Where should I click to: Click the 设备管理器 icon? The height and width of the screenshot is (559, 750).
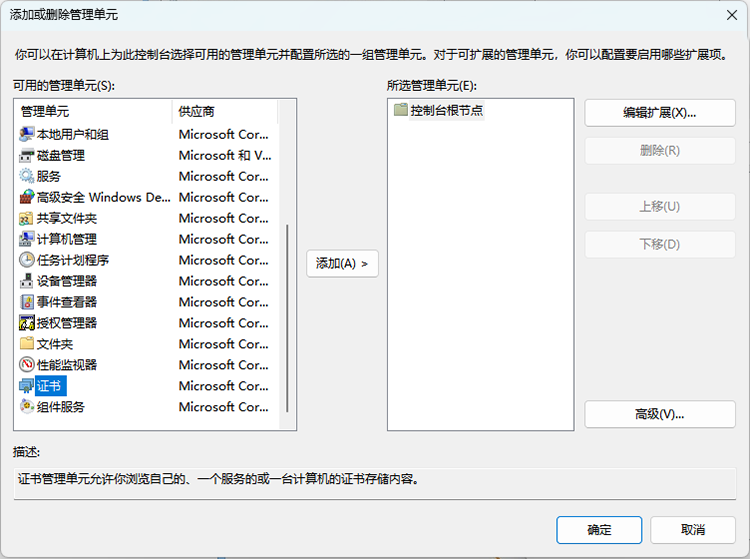coord(26,281)
